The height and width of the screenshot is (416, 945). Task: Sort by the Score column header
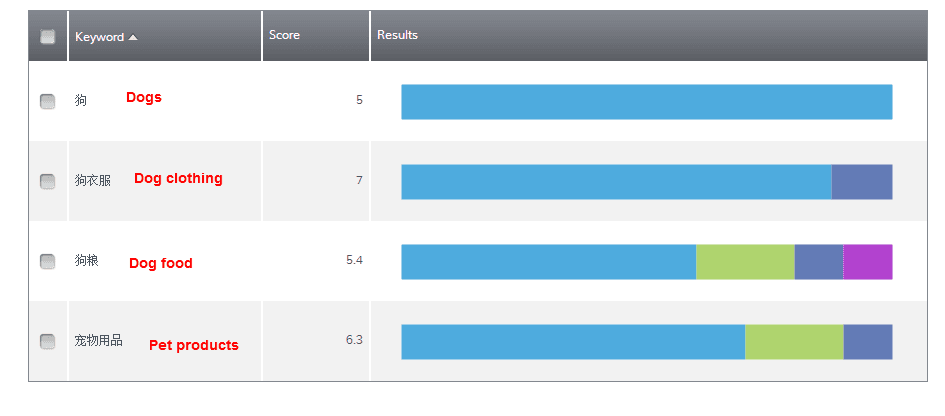pyautogui.click(x=284, y=35)
